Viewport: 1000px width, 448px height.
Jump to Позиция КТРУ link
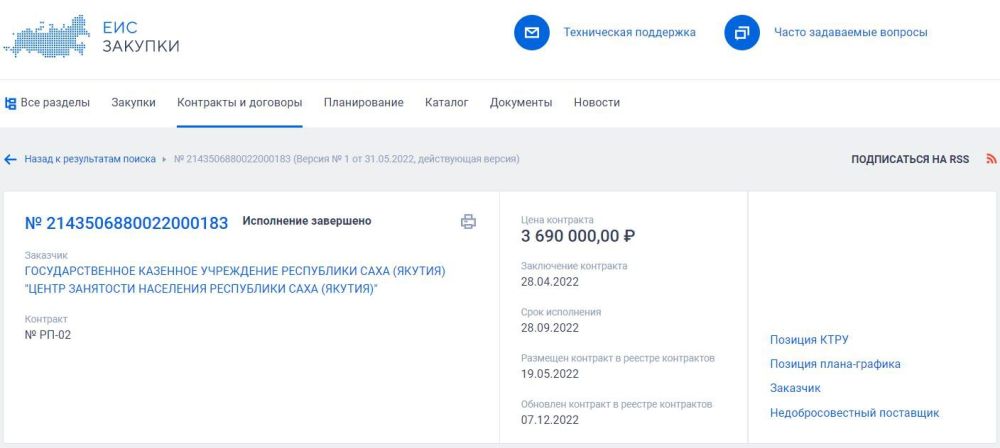809,340
